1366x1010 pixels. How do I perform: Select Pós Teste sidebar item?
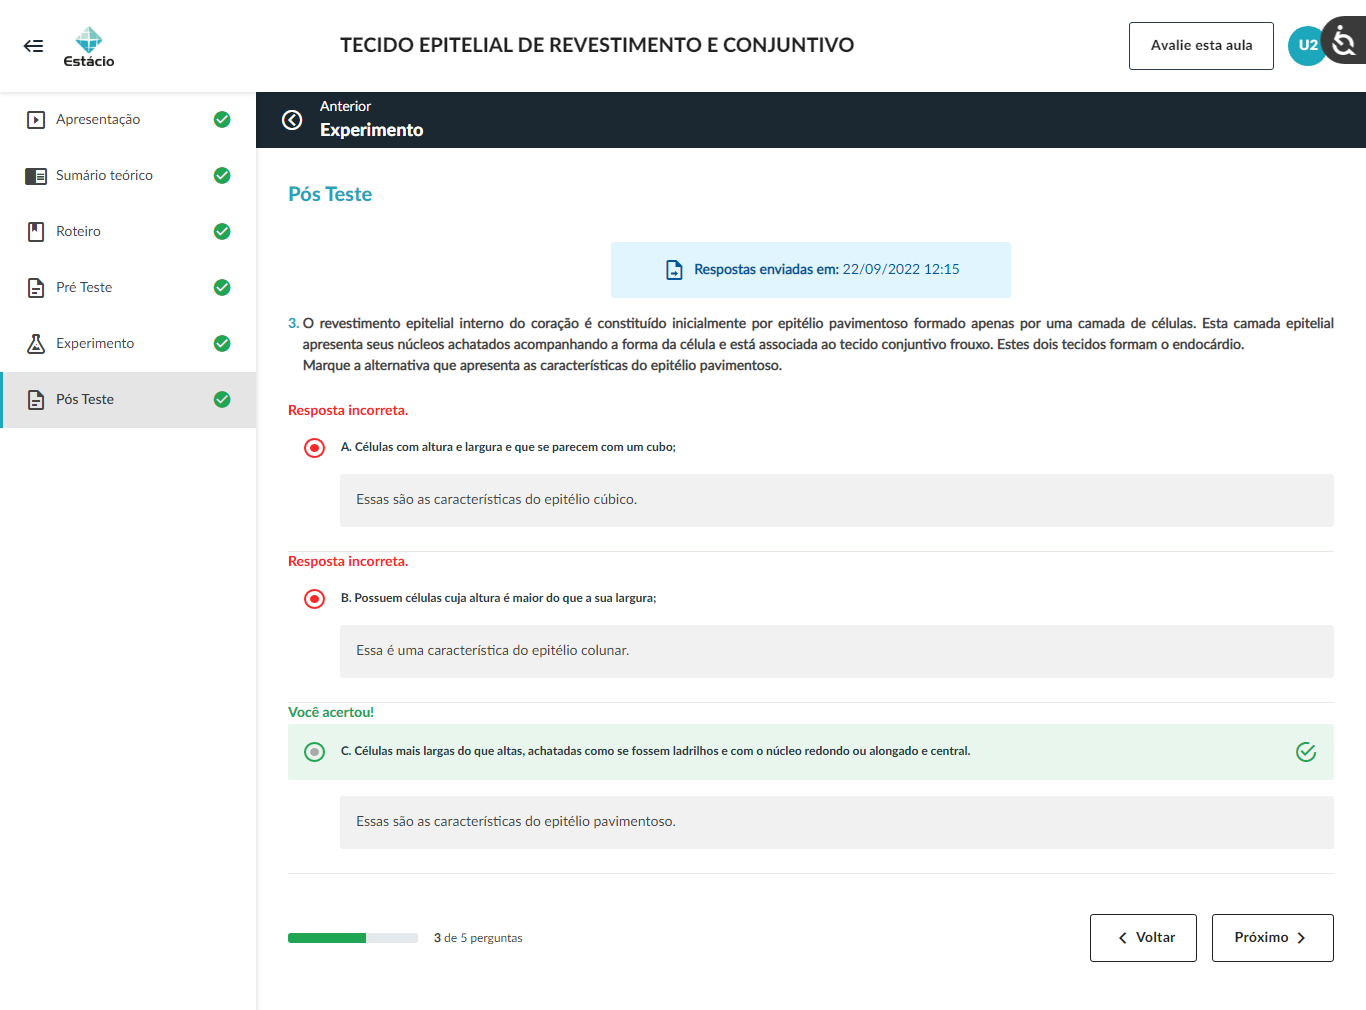[x=85, y=400]
